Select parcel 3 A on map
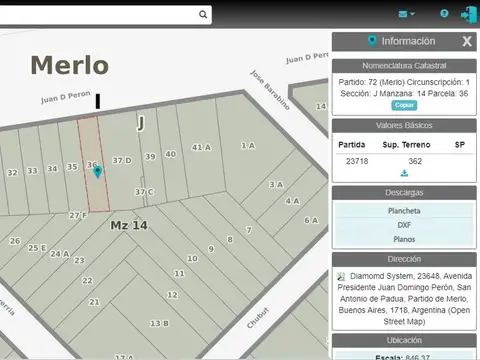Screen dimensions: 480x360 click(x=276, y=185)
